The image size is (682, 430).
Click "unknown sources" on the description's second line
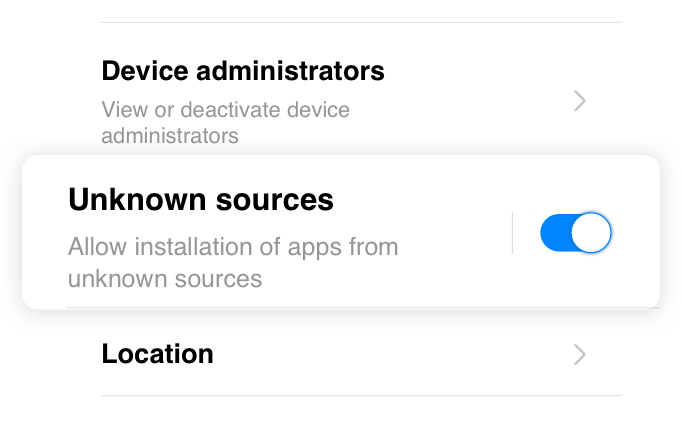(x=165, y=278)
